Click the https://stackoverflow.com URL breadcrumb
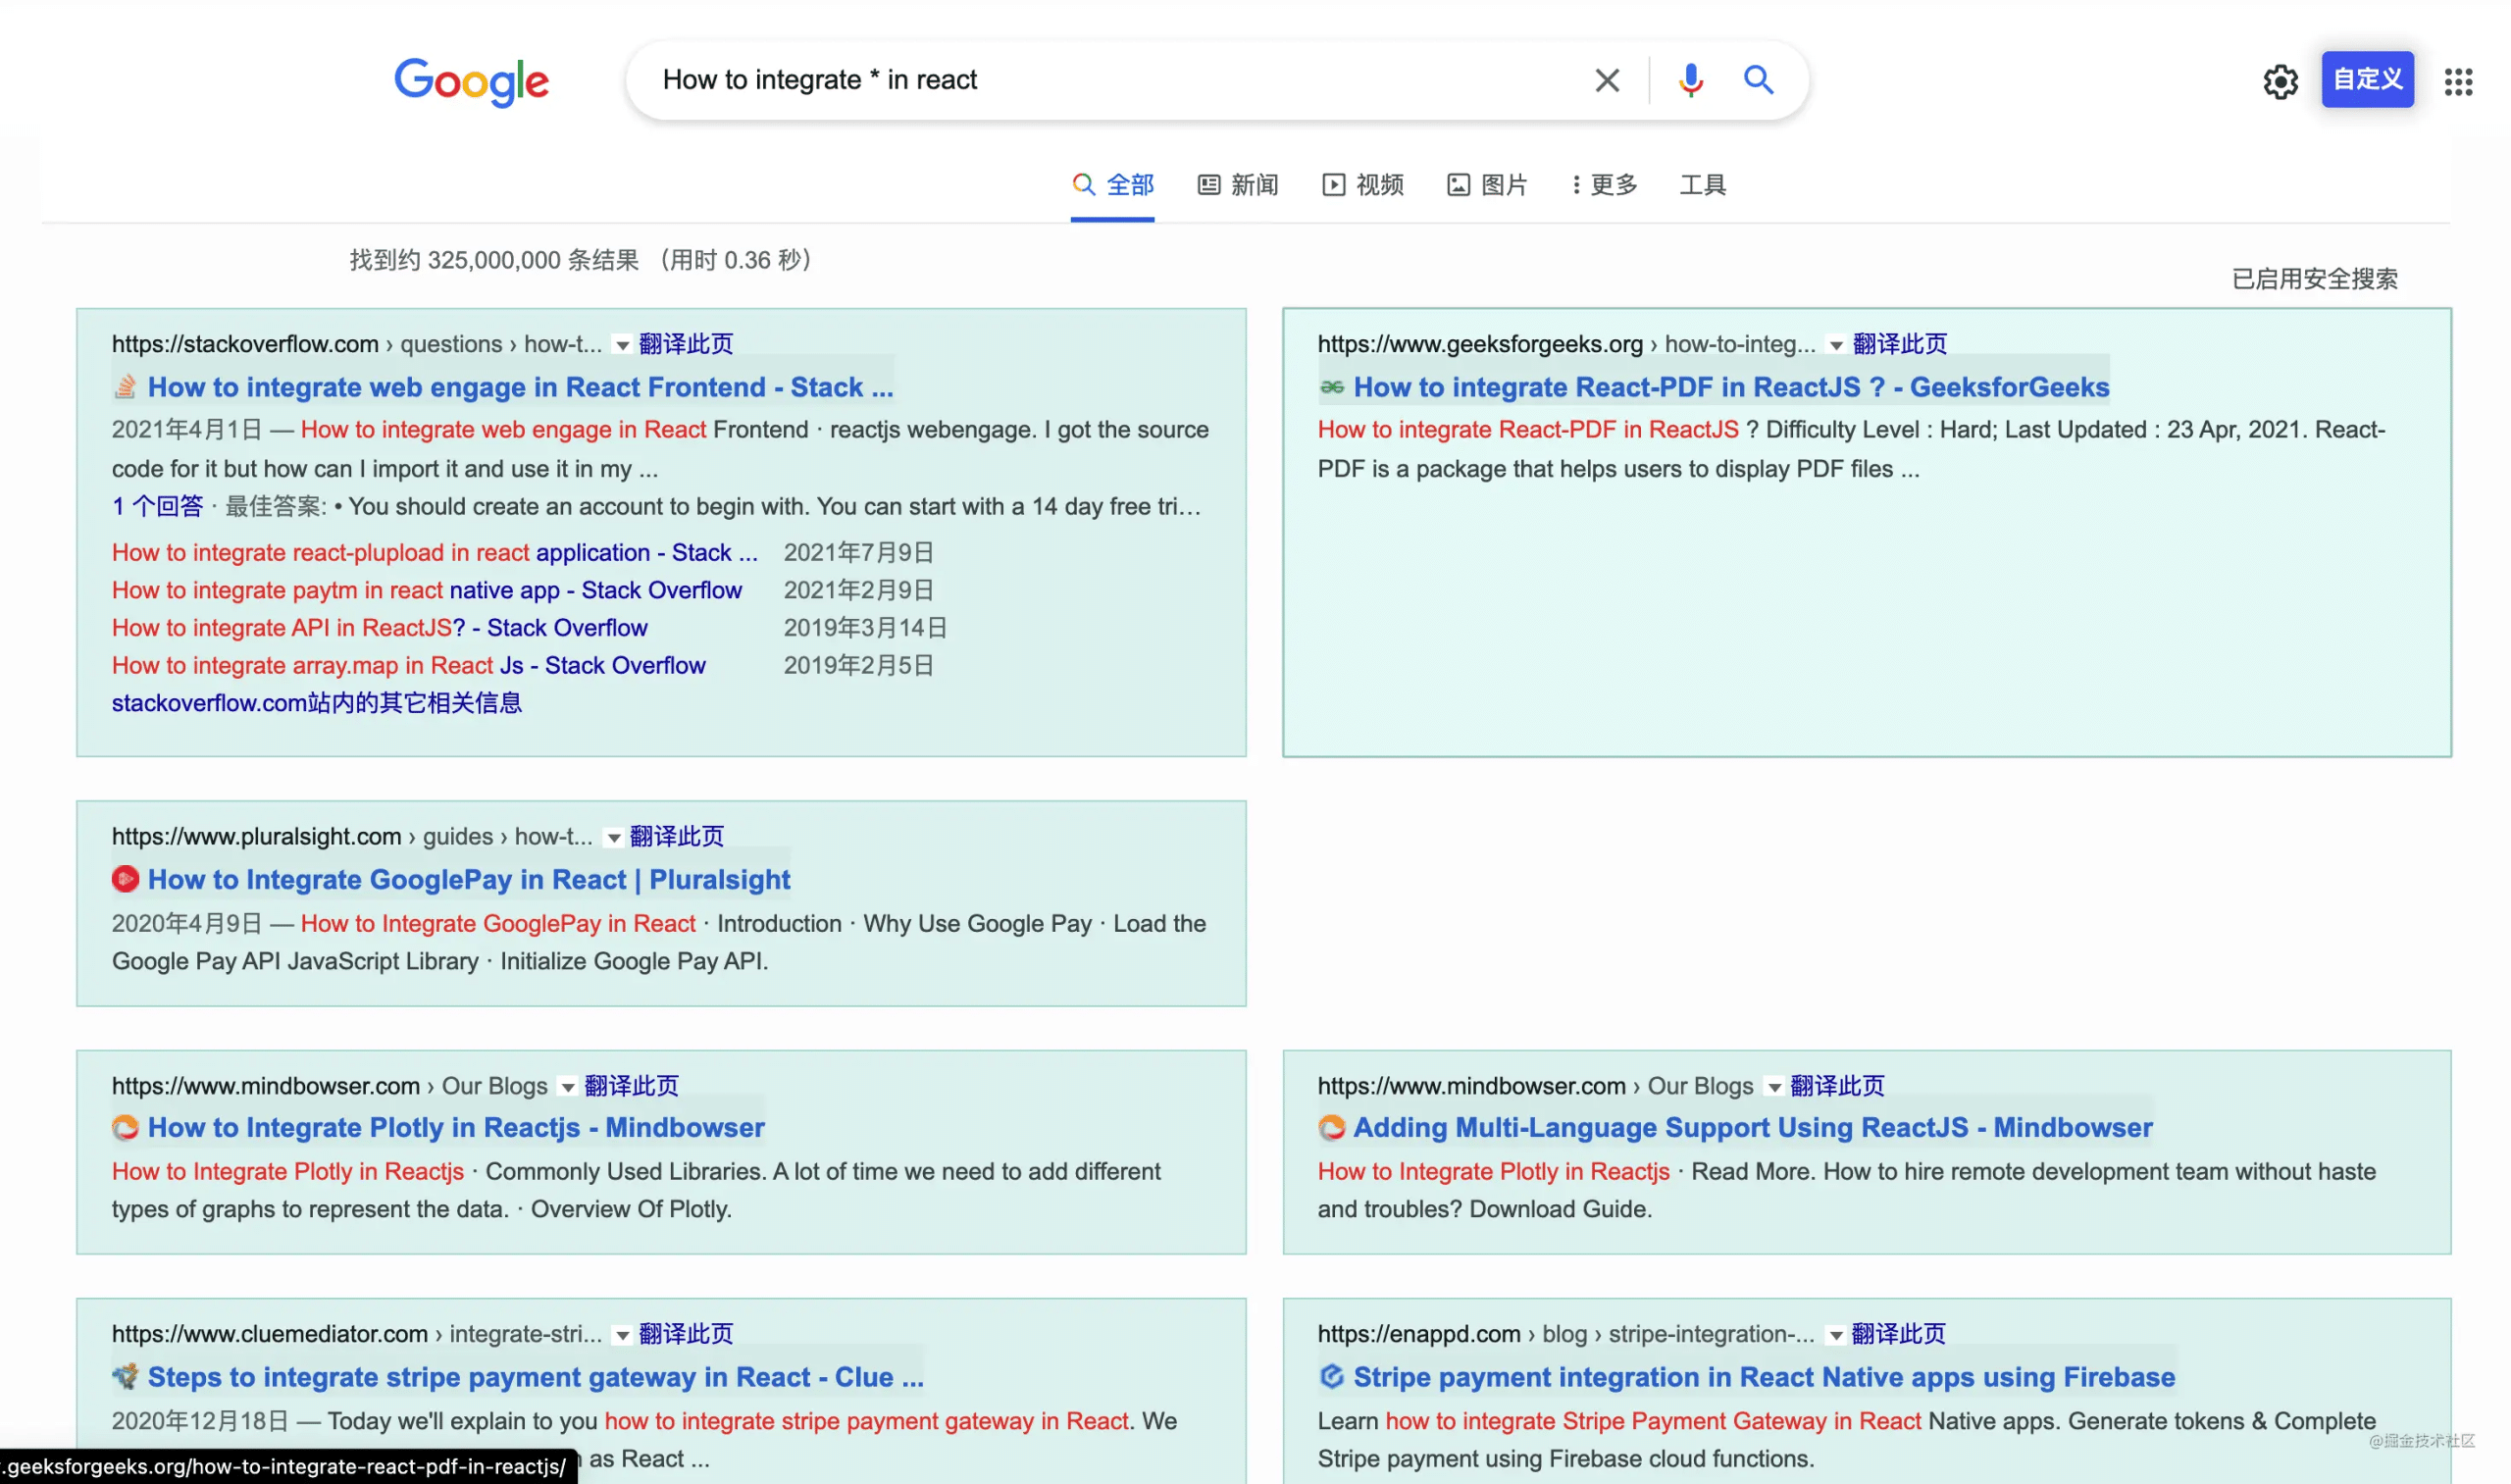This screenshot has height=1484, width=2511. pyautogui.click(x=357, y=344)
